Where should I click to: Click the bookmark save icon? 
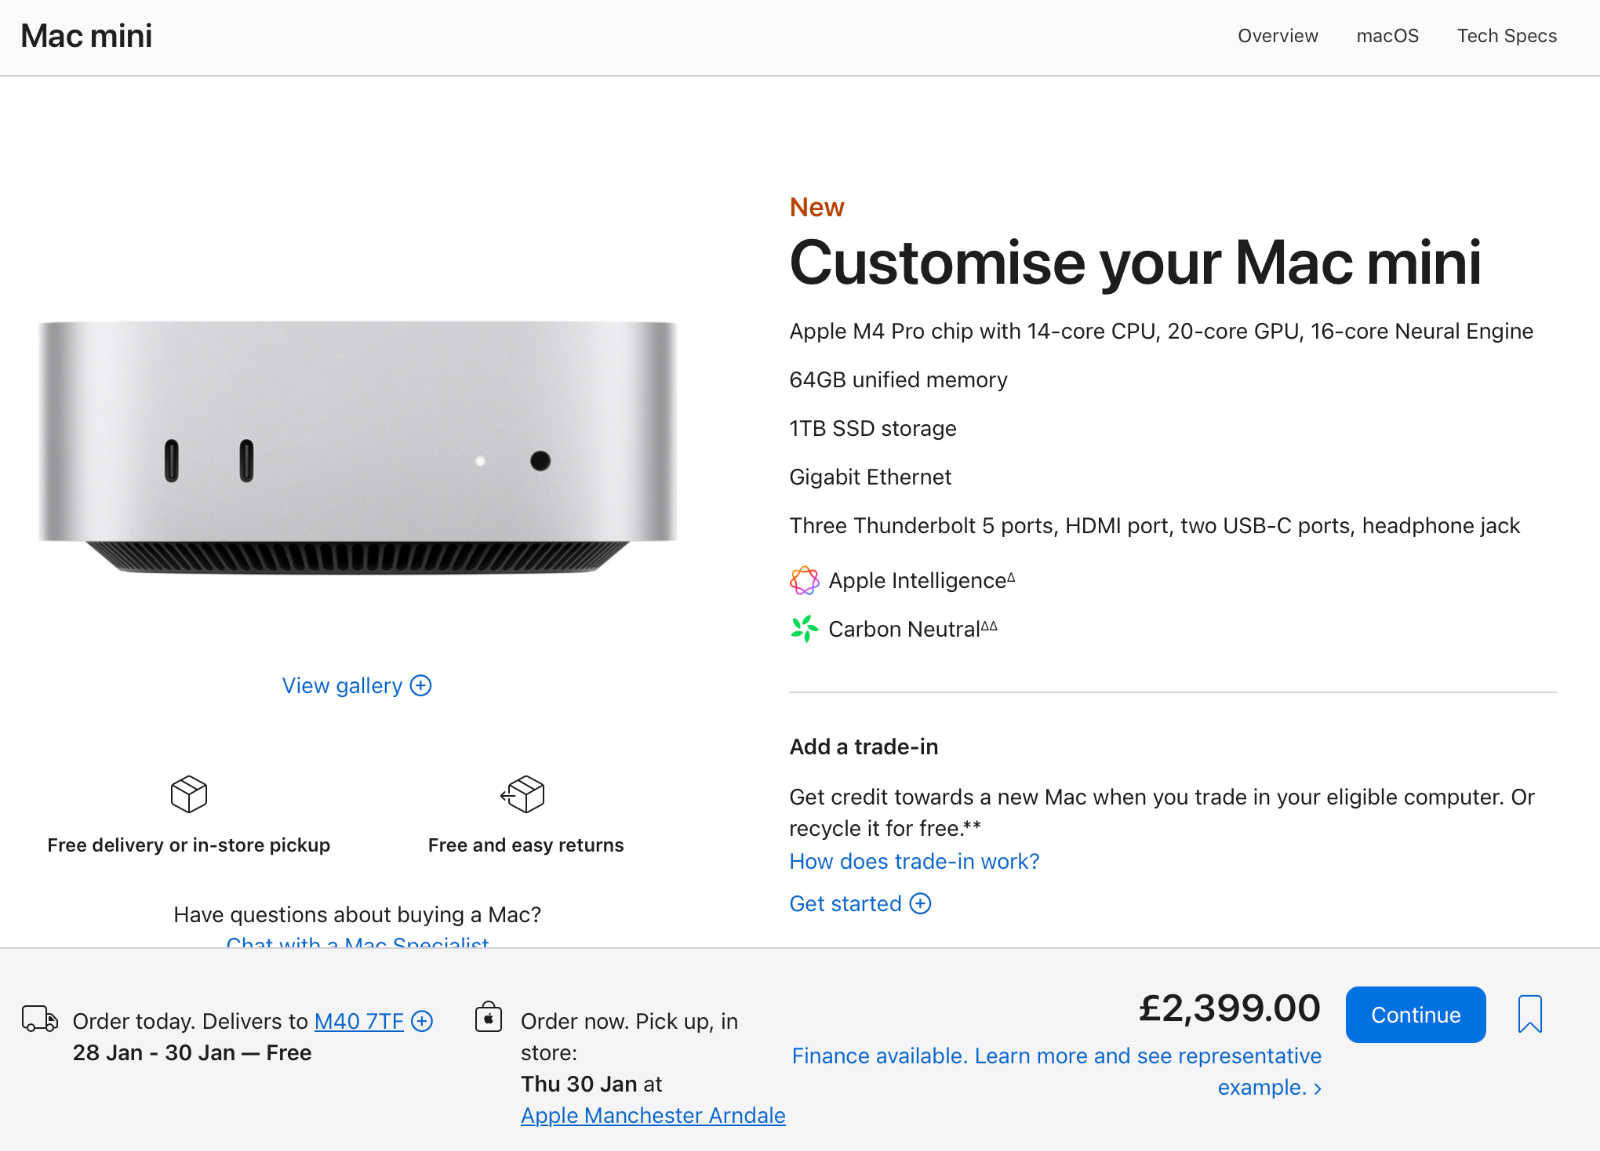[x=1529, y=1014]
